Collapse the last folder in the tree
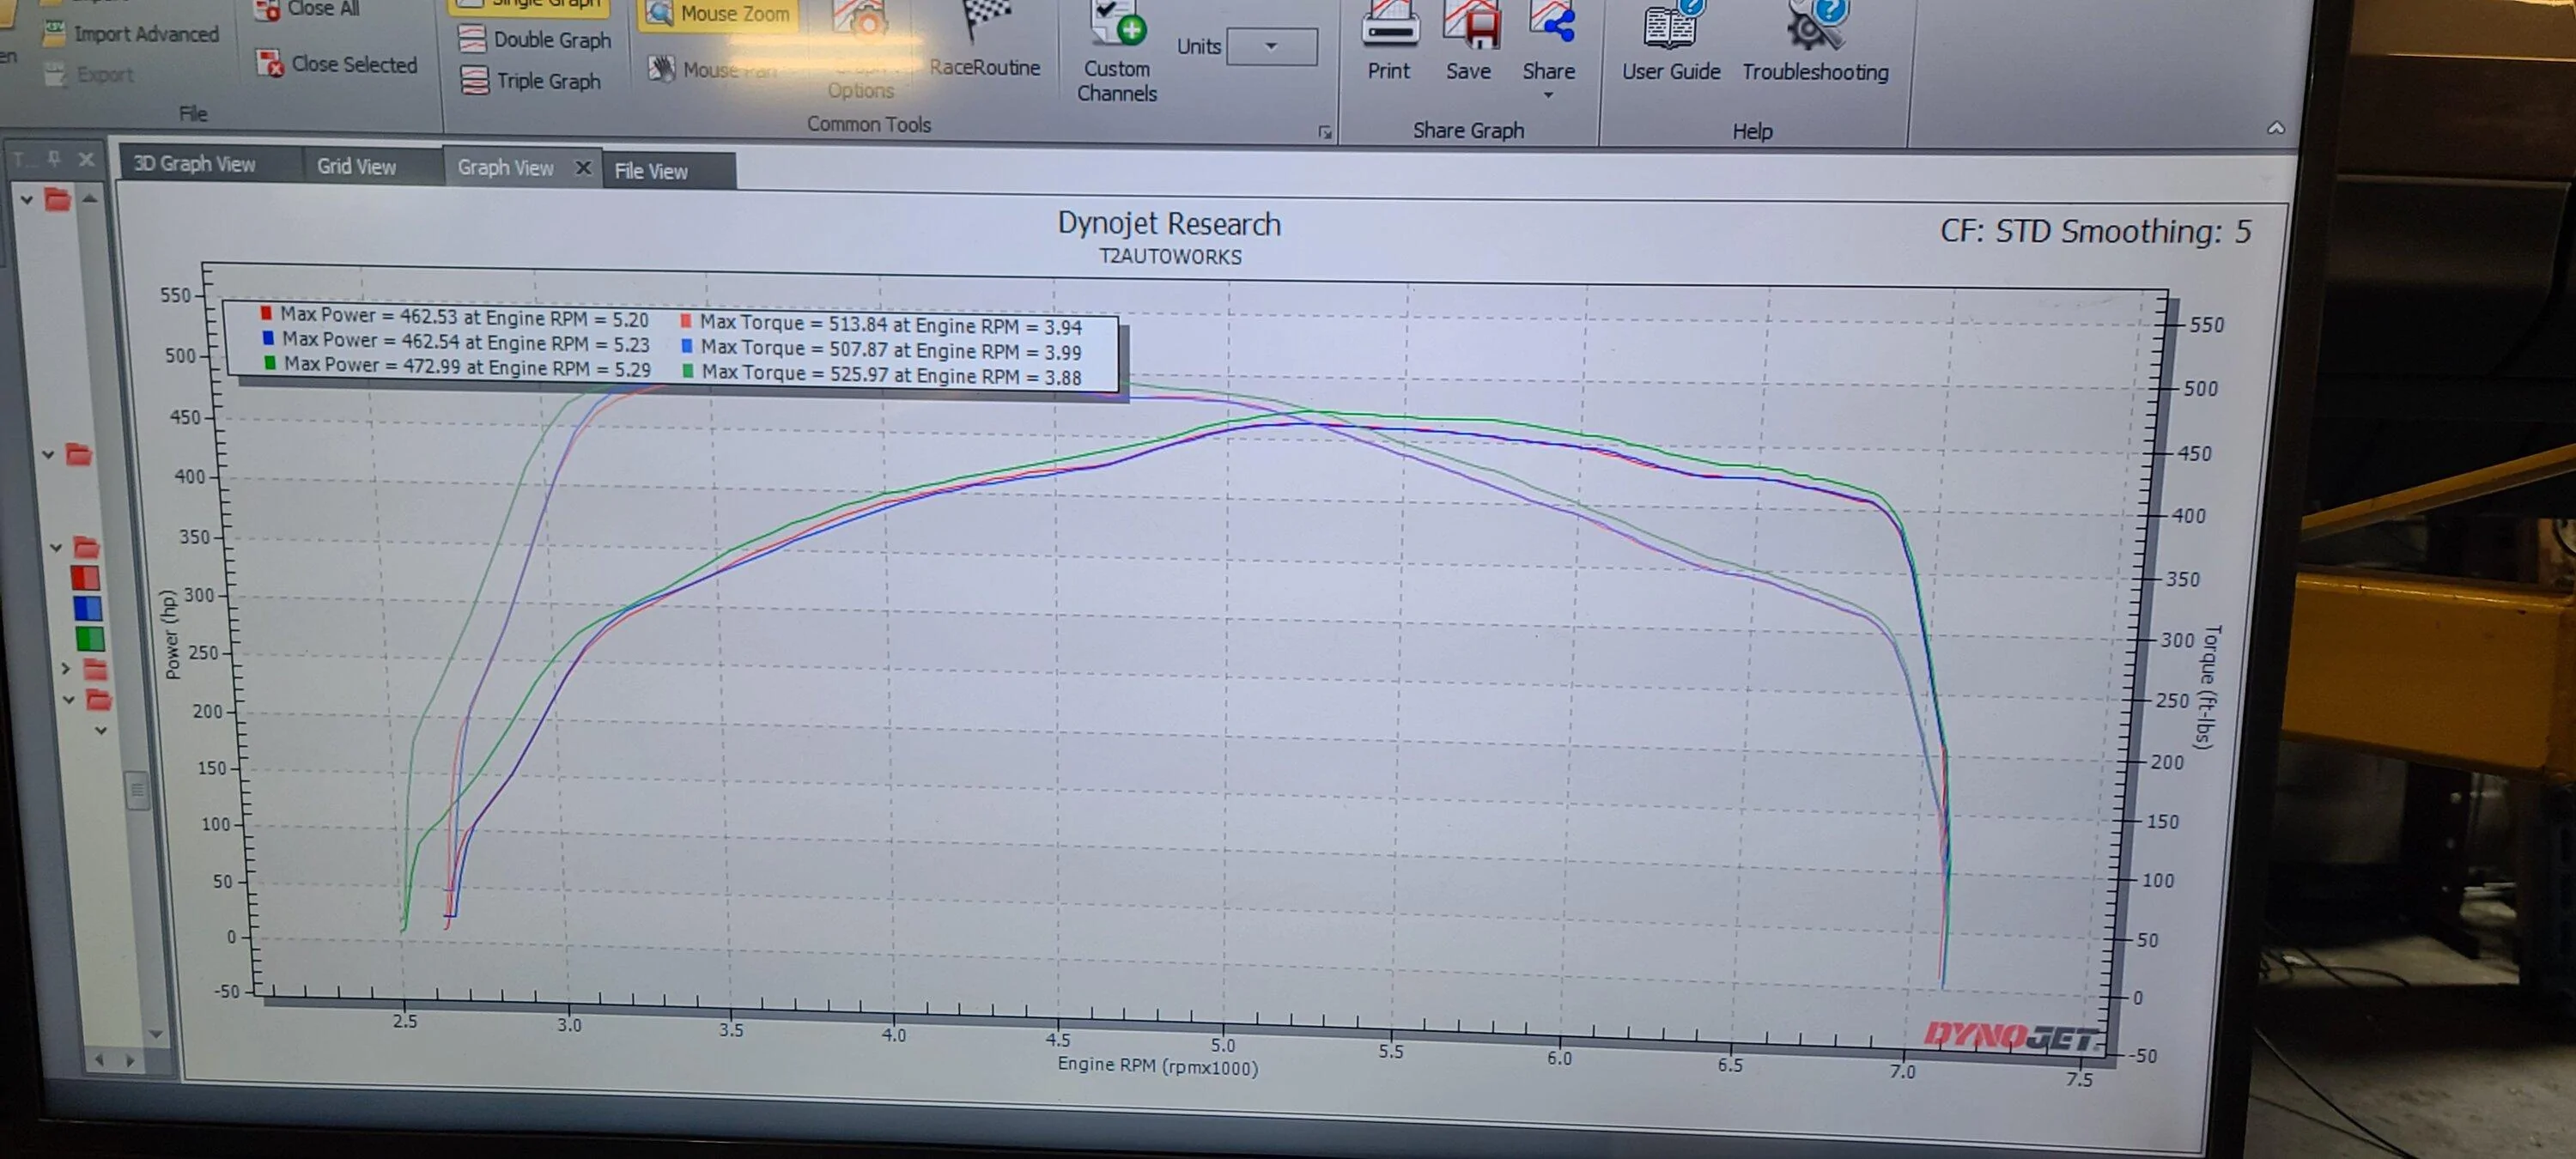The width and height of the screenshot is (2576, 1159). 69,699
